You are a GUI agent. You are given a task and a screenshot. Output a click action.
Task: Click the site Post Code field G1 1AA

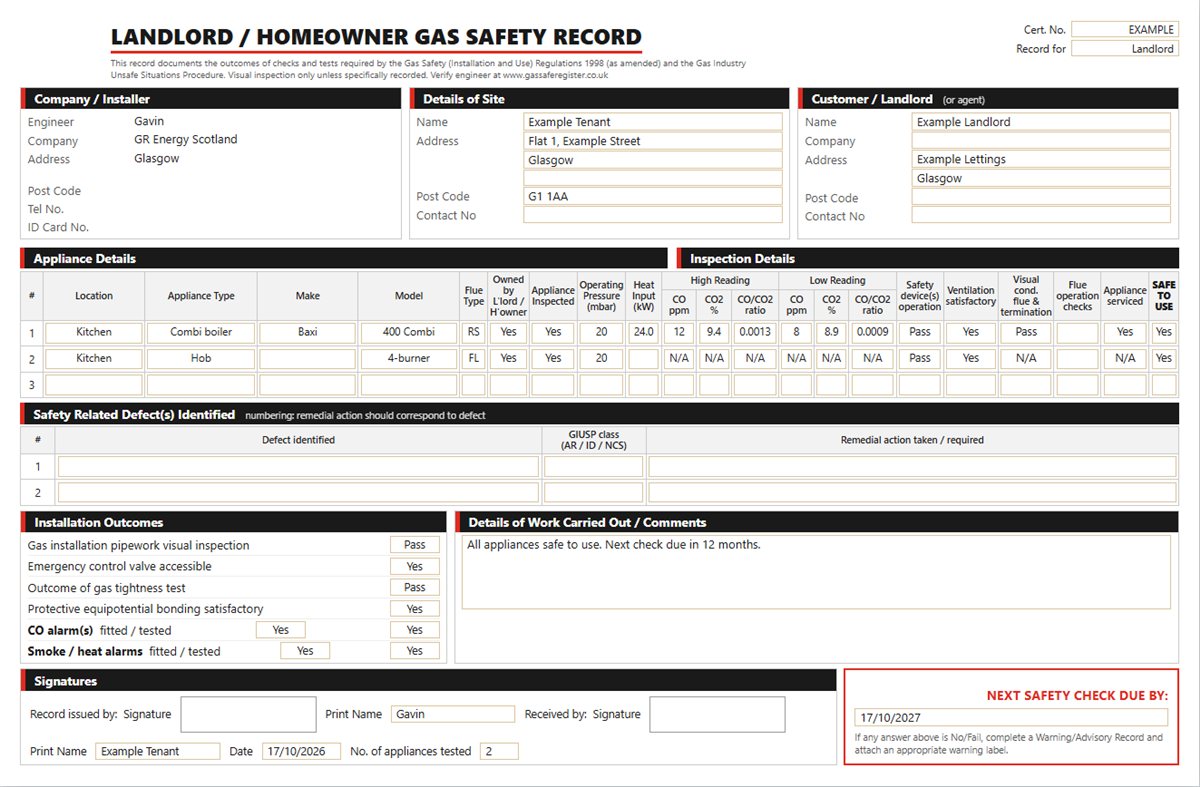[x=653, y=197]
